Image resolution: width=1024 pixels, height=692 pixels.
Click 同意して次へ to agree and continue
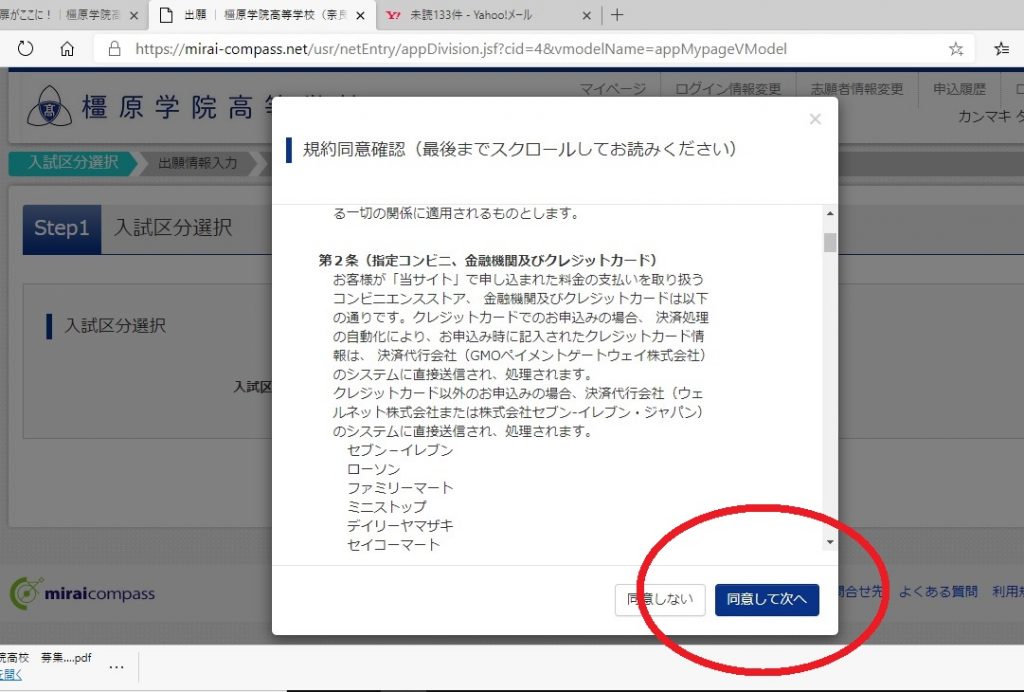(x=767, y=599)
